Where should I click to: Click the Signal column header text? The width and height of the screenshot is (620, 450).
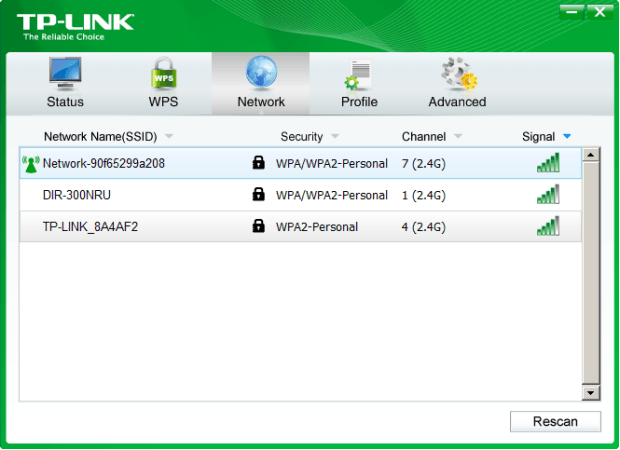click(x=539, y=137)
